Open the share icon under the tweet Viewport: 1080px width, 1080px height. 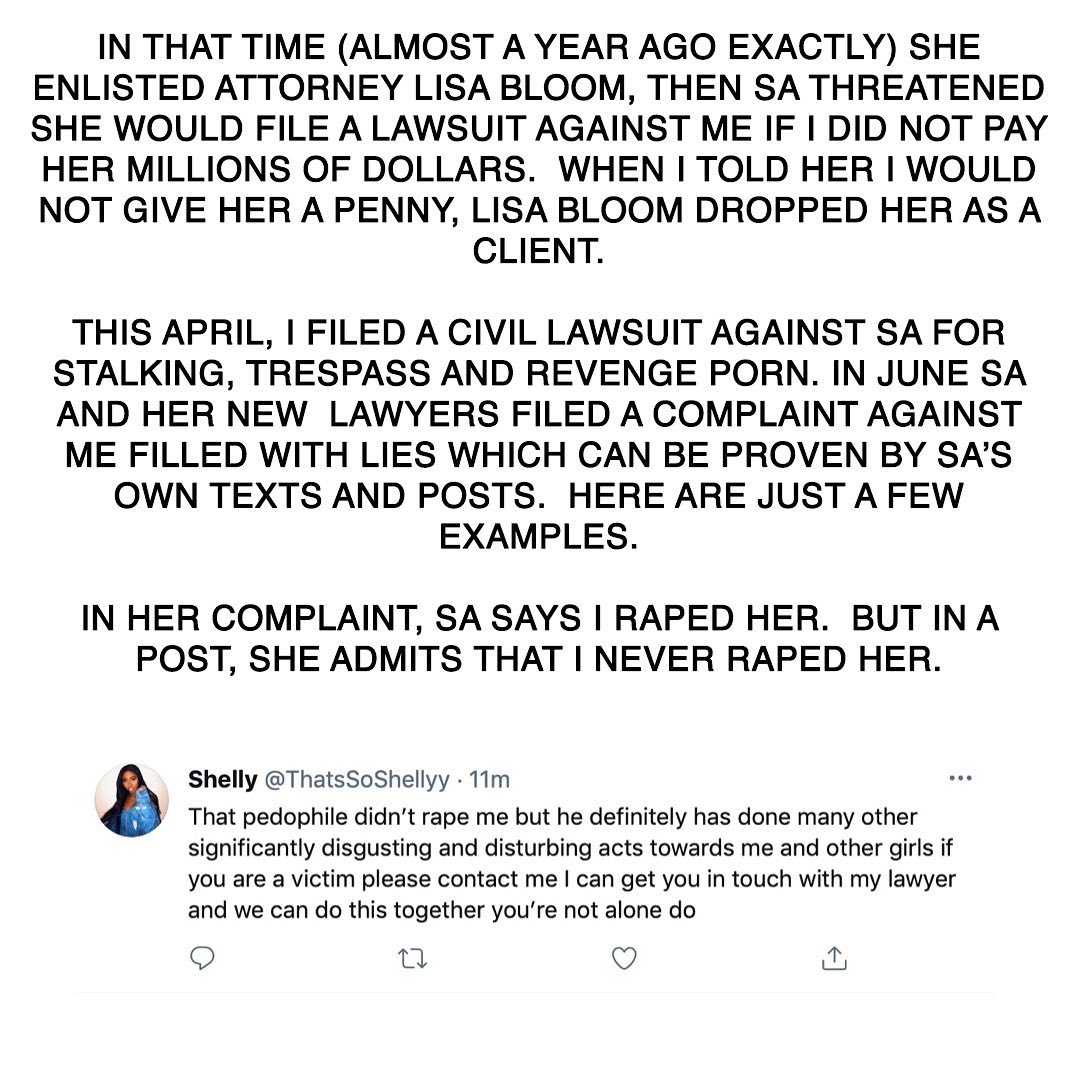[x=833, y=959]
